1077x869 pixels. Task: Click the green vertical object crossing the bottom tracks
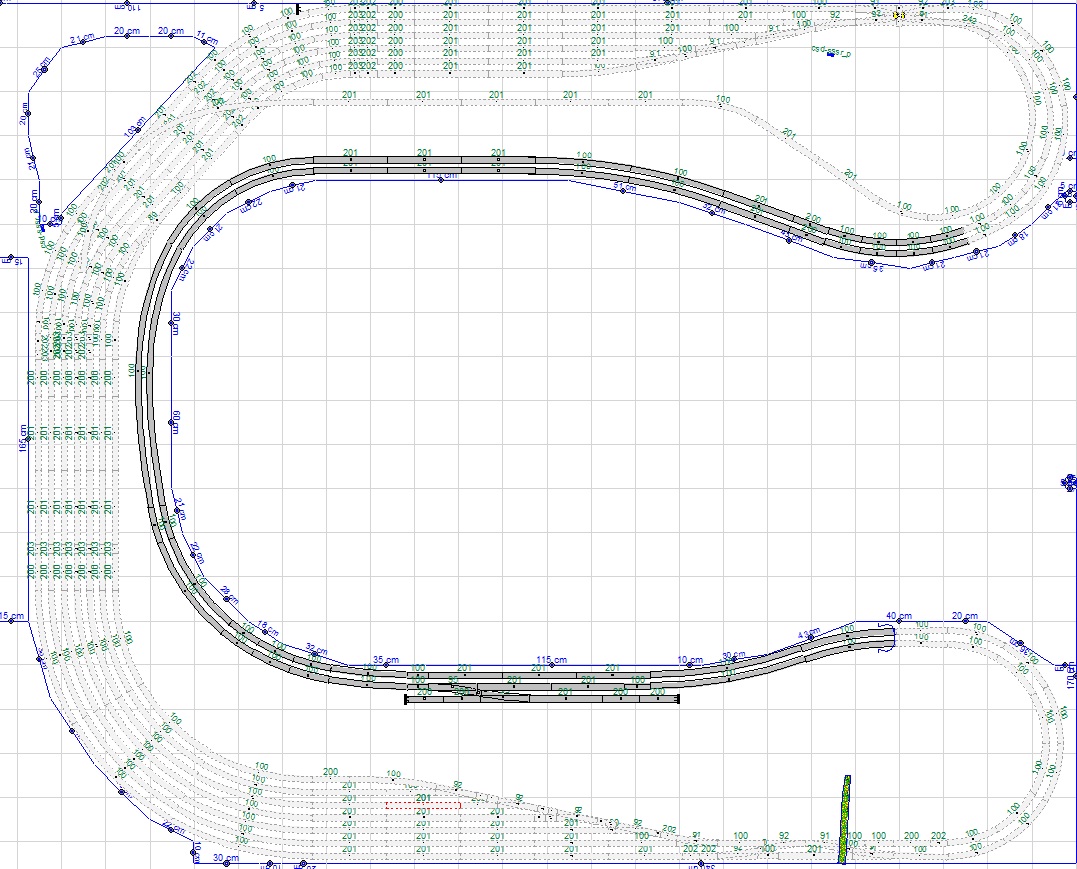pos(845,819)
